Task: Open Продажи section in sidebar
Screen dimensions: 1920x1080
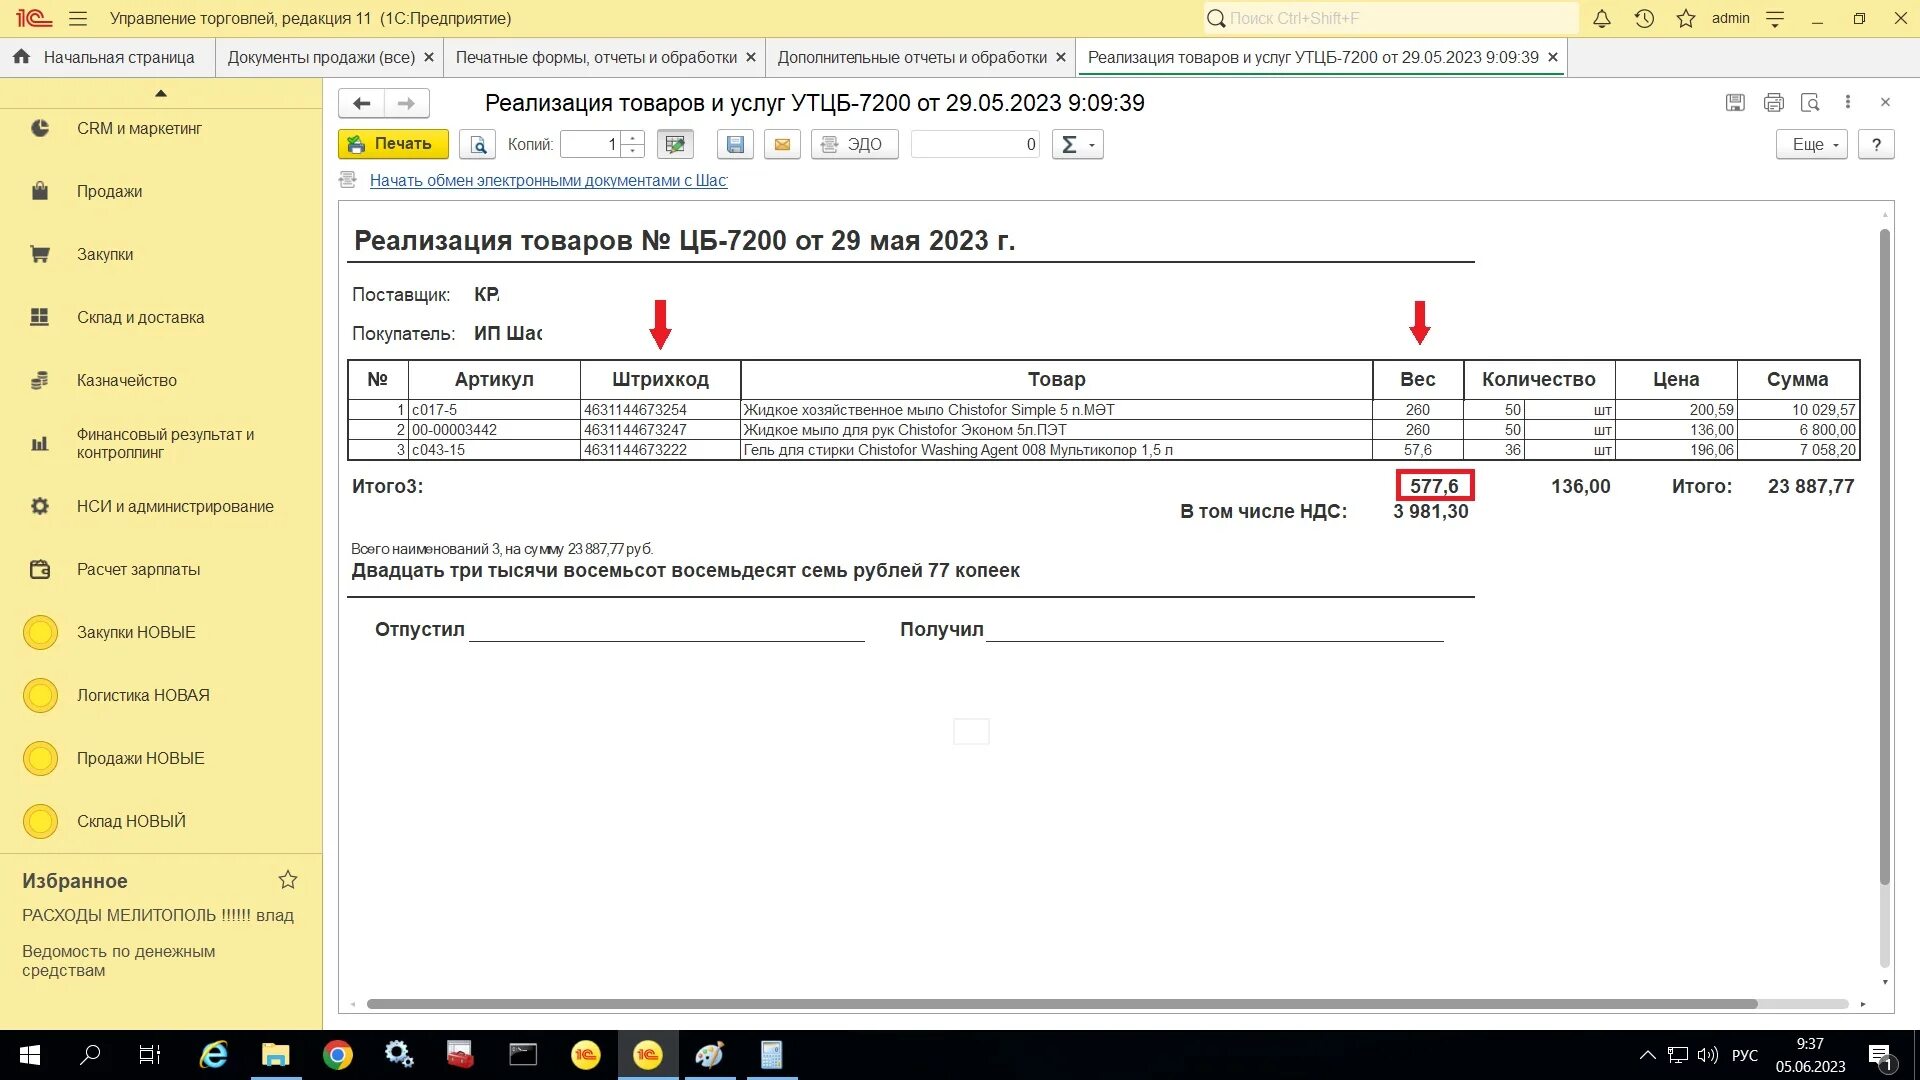Action: [x=110, y=191]
